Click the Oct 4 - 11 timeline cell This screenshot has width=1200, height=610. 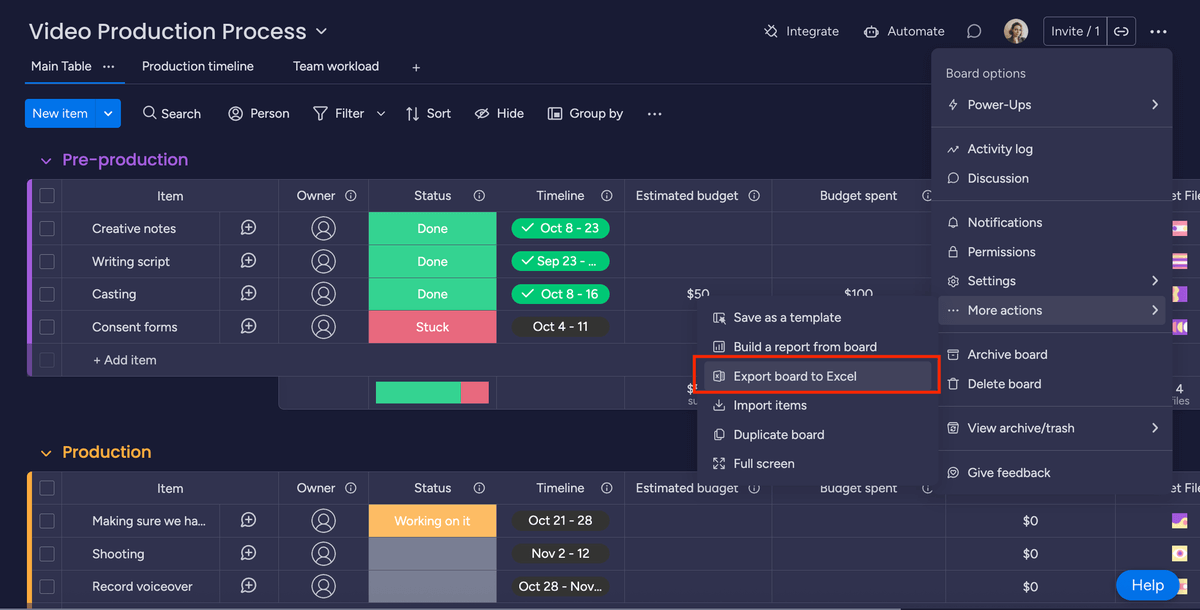click(x=559, y=326)
